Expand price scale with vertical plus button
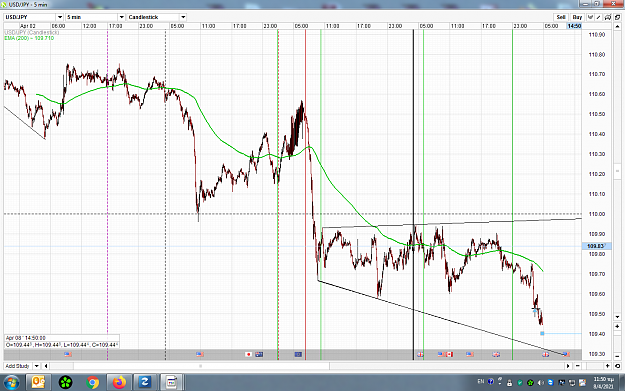This screenshot has width=625, height=391. click(x=617, y=326)
